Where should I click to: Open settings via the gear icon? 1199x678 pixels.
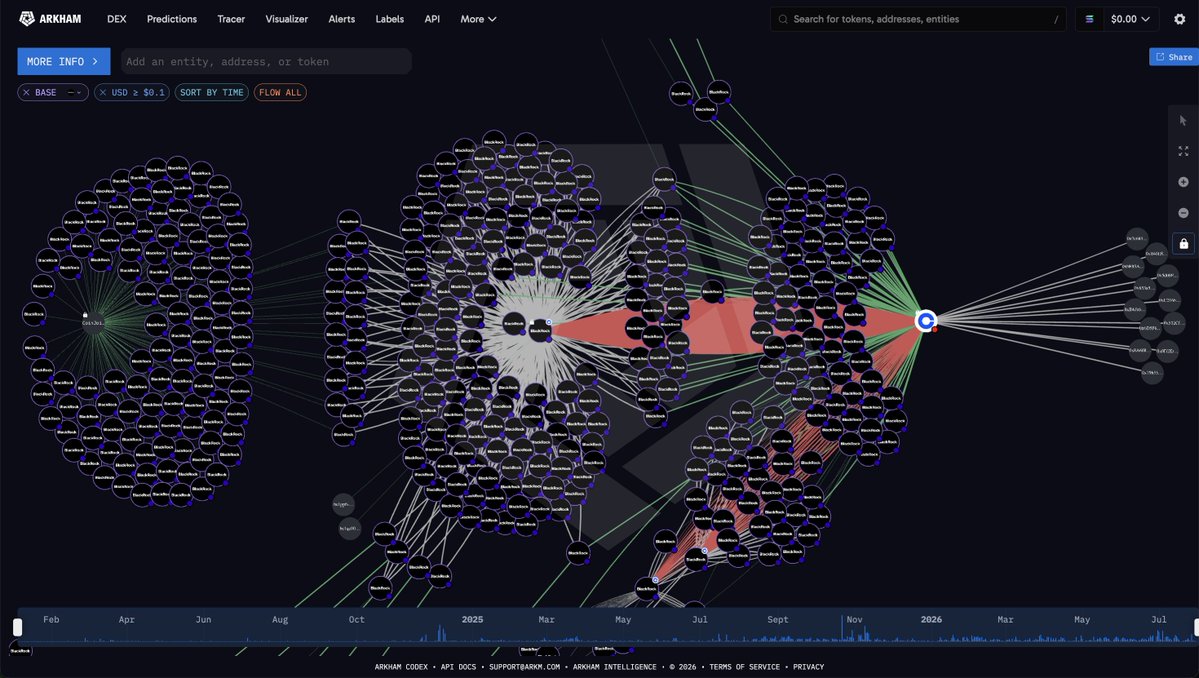click(x=1179, y=19)
